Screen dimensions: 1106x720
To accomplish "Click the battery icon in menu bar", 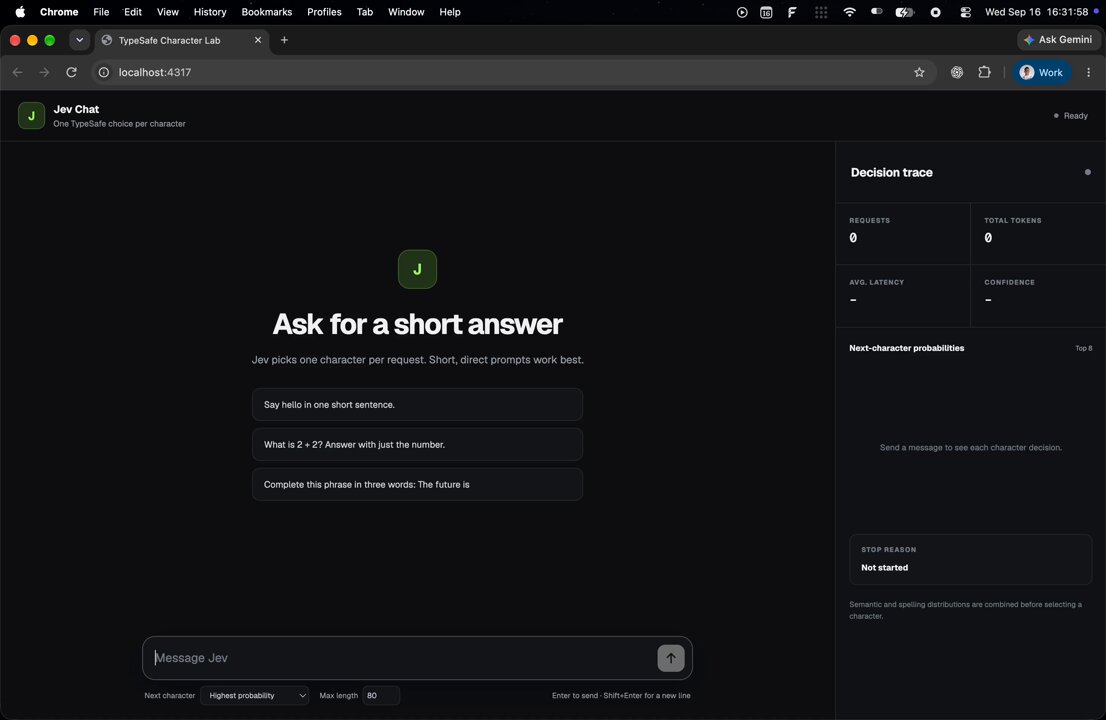I will pyautogui.click(x=904, y=12).
